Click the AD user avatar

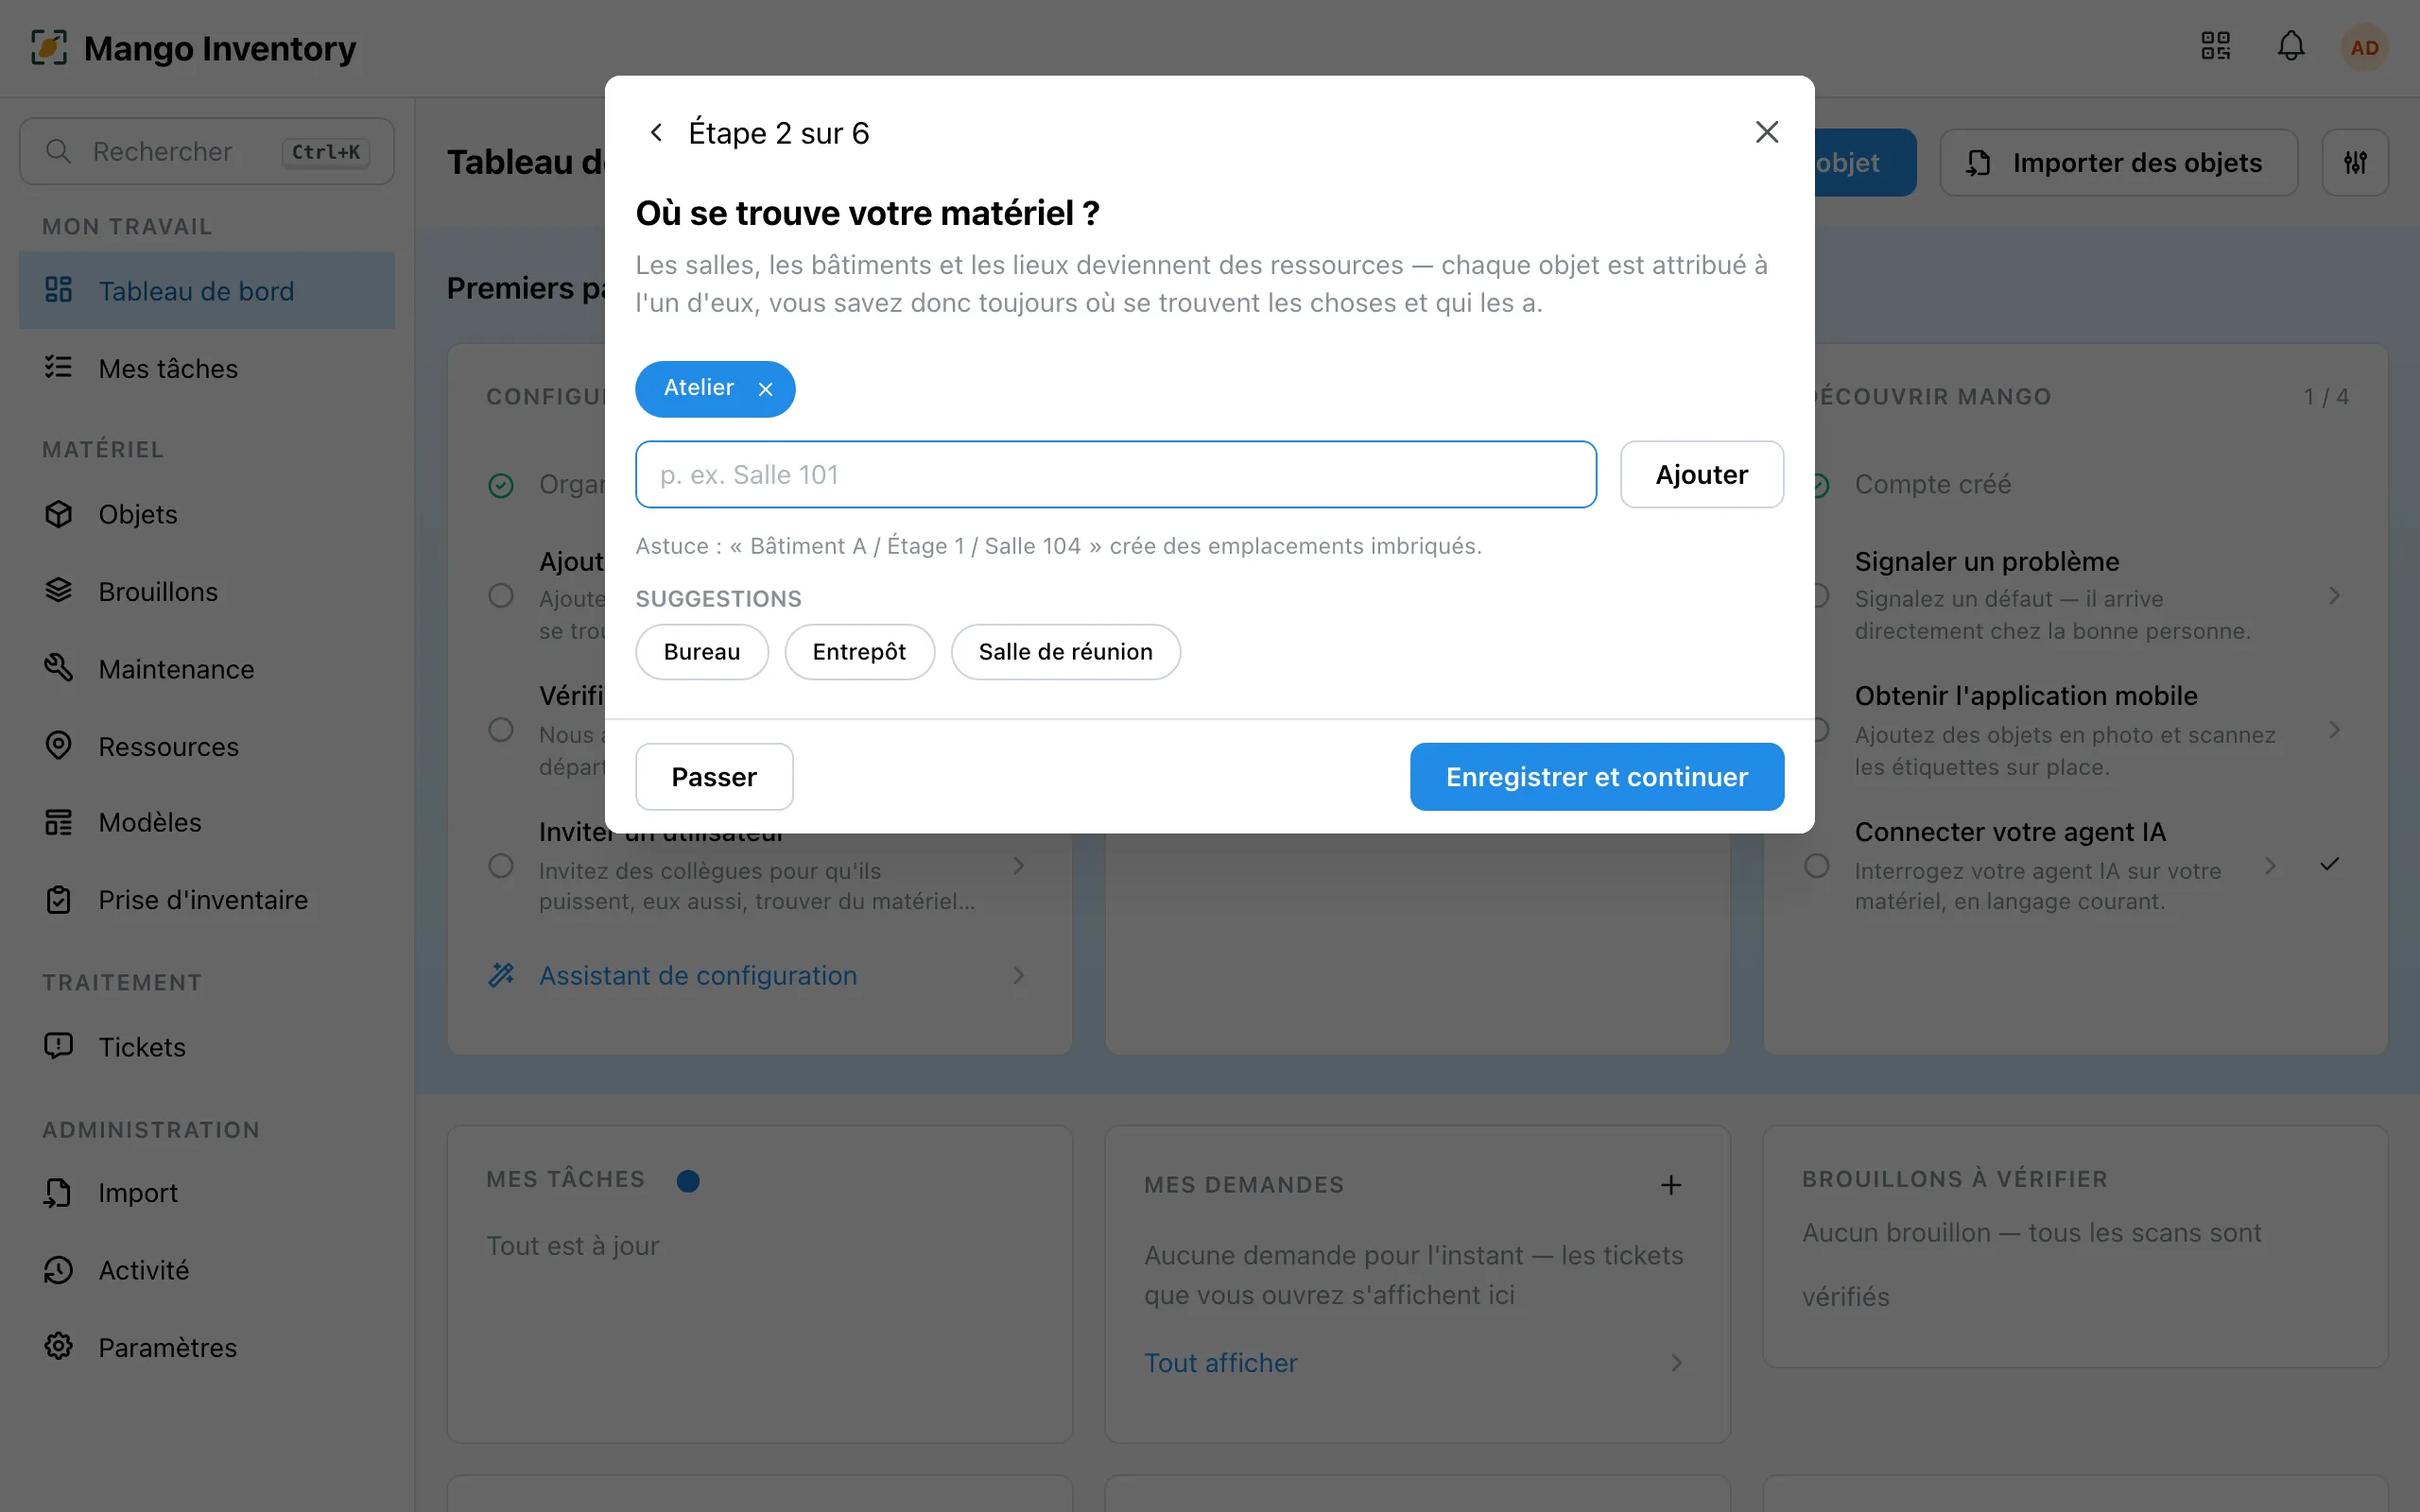point(2364,47)
